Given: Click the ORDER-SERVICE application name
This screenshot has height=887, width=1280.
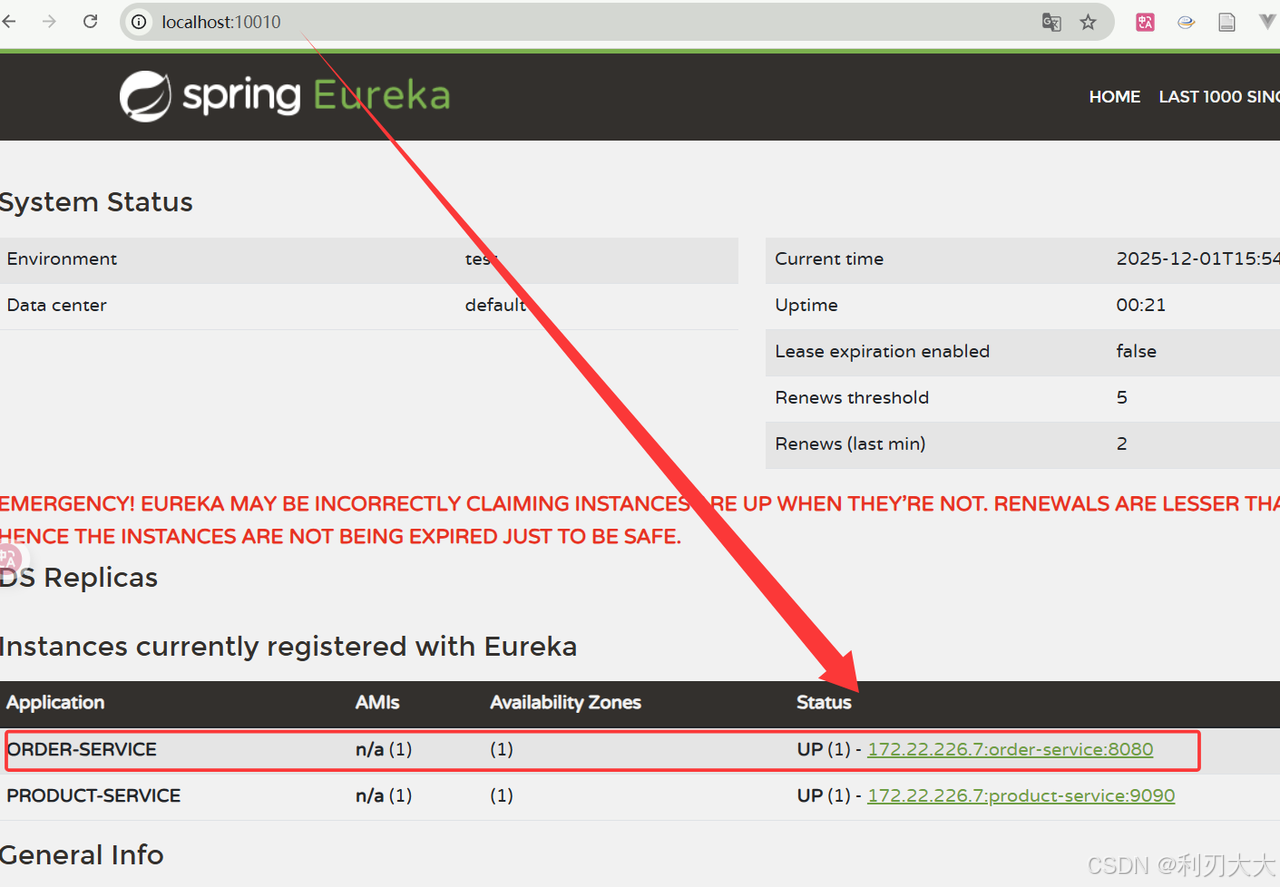Looking at the screenshot, I should click(x=82, y=749).
